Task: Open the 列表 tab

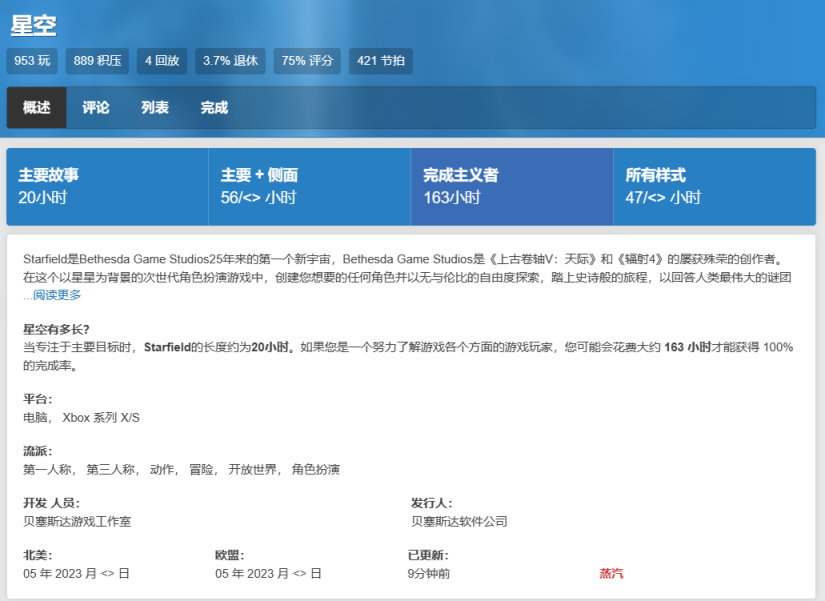Action: (x=155, y=108)
